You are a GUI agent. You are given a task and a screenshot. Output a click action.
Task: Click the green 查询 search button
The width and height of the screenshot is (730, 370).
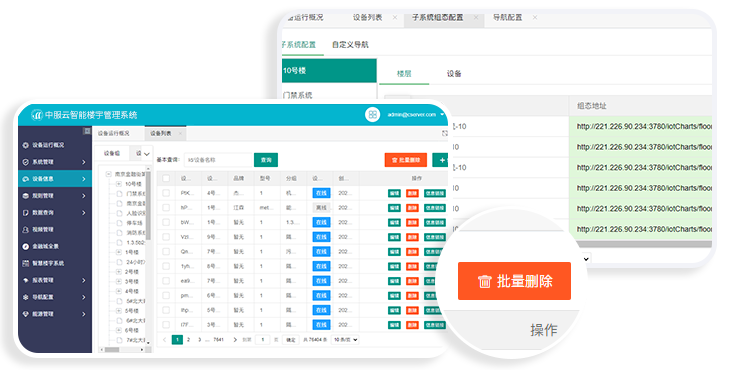(x=266, y=160)
